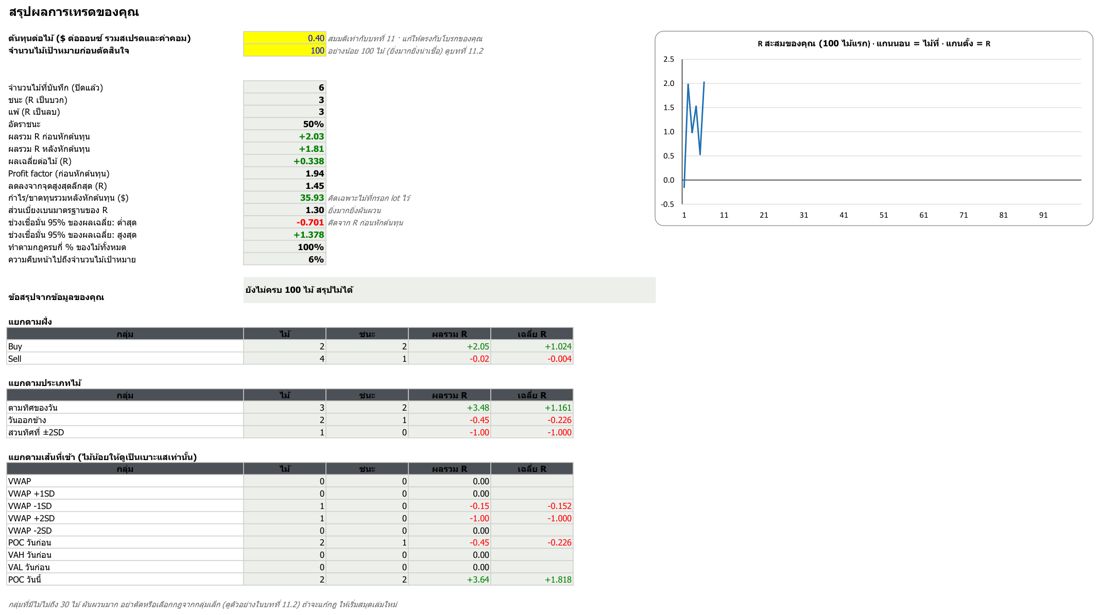Click the net profit value 35.93
This screenshot has height=615, width=1100.
284,198
